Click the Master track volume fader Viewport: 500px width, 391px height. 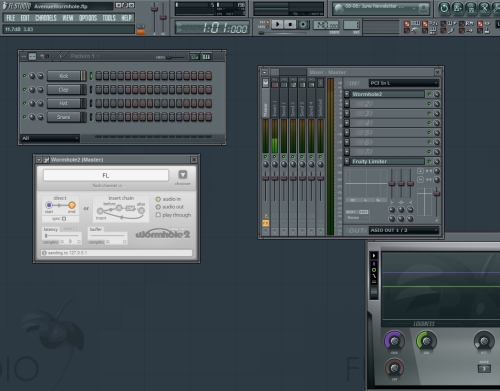[x=266, y=179]
